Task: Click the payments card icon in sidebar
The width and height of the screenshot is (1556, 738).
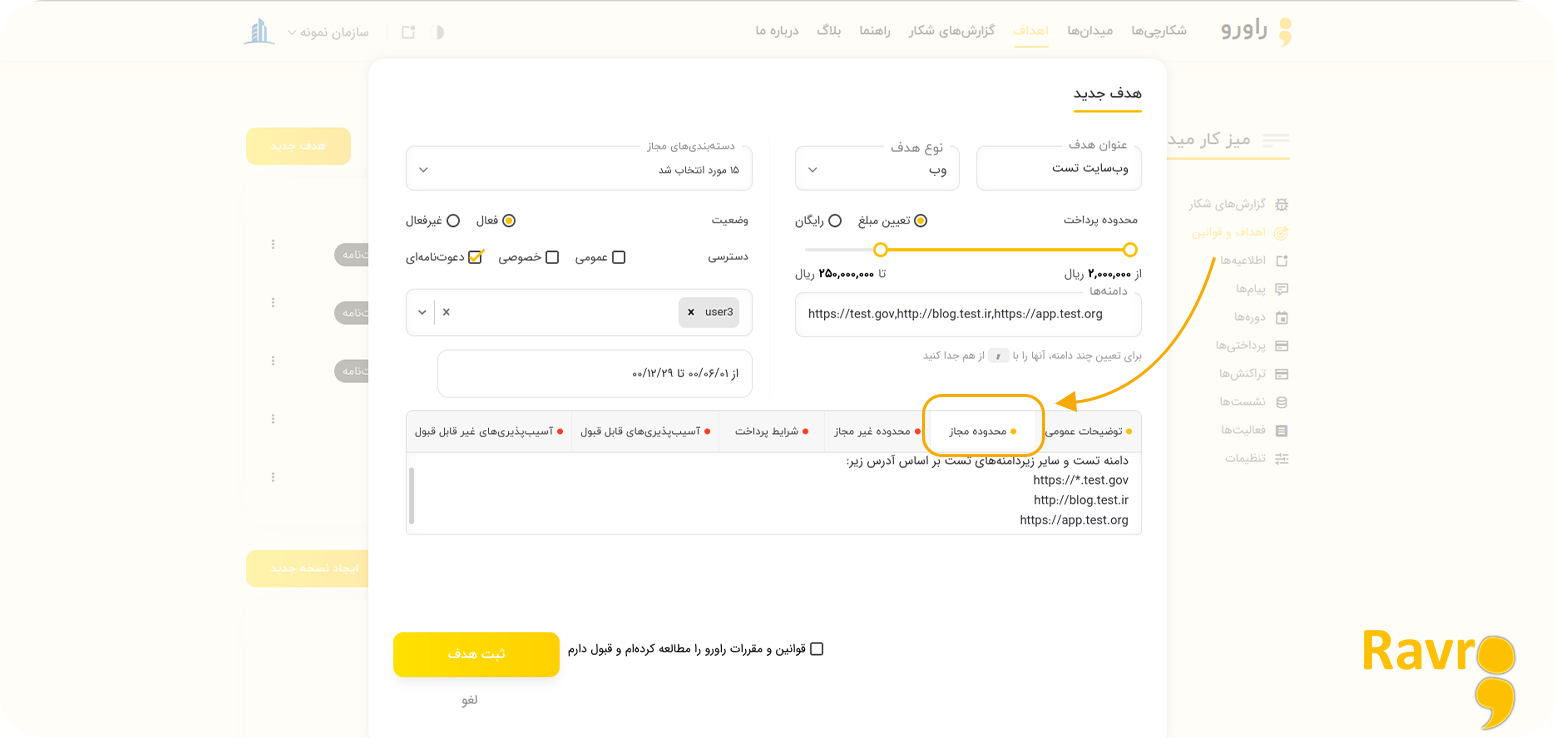Action: (1281, 346)
